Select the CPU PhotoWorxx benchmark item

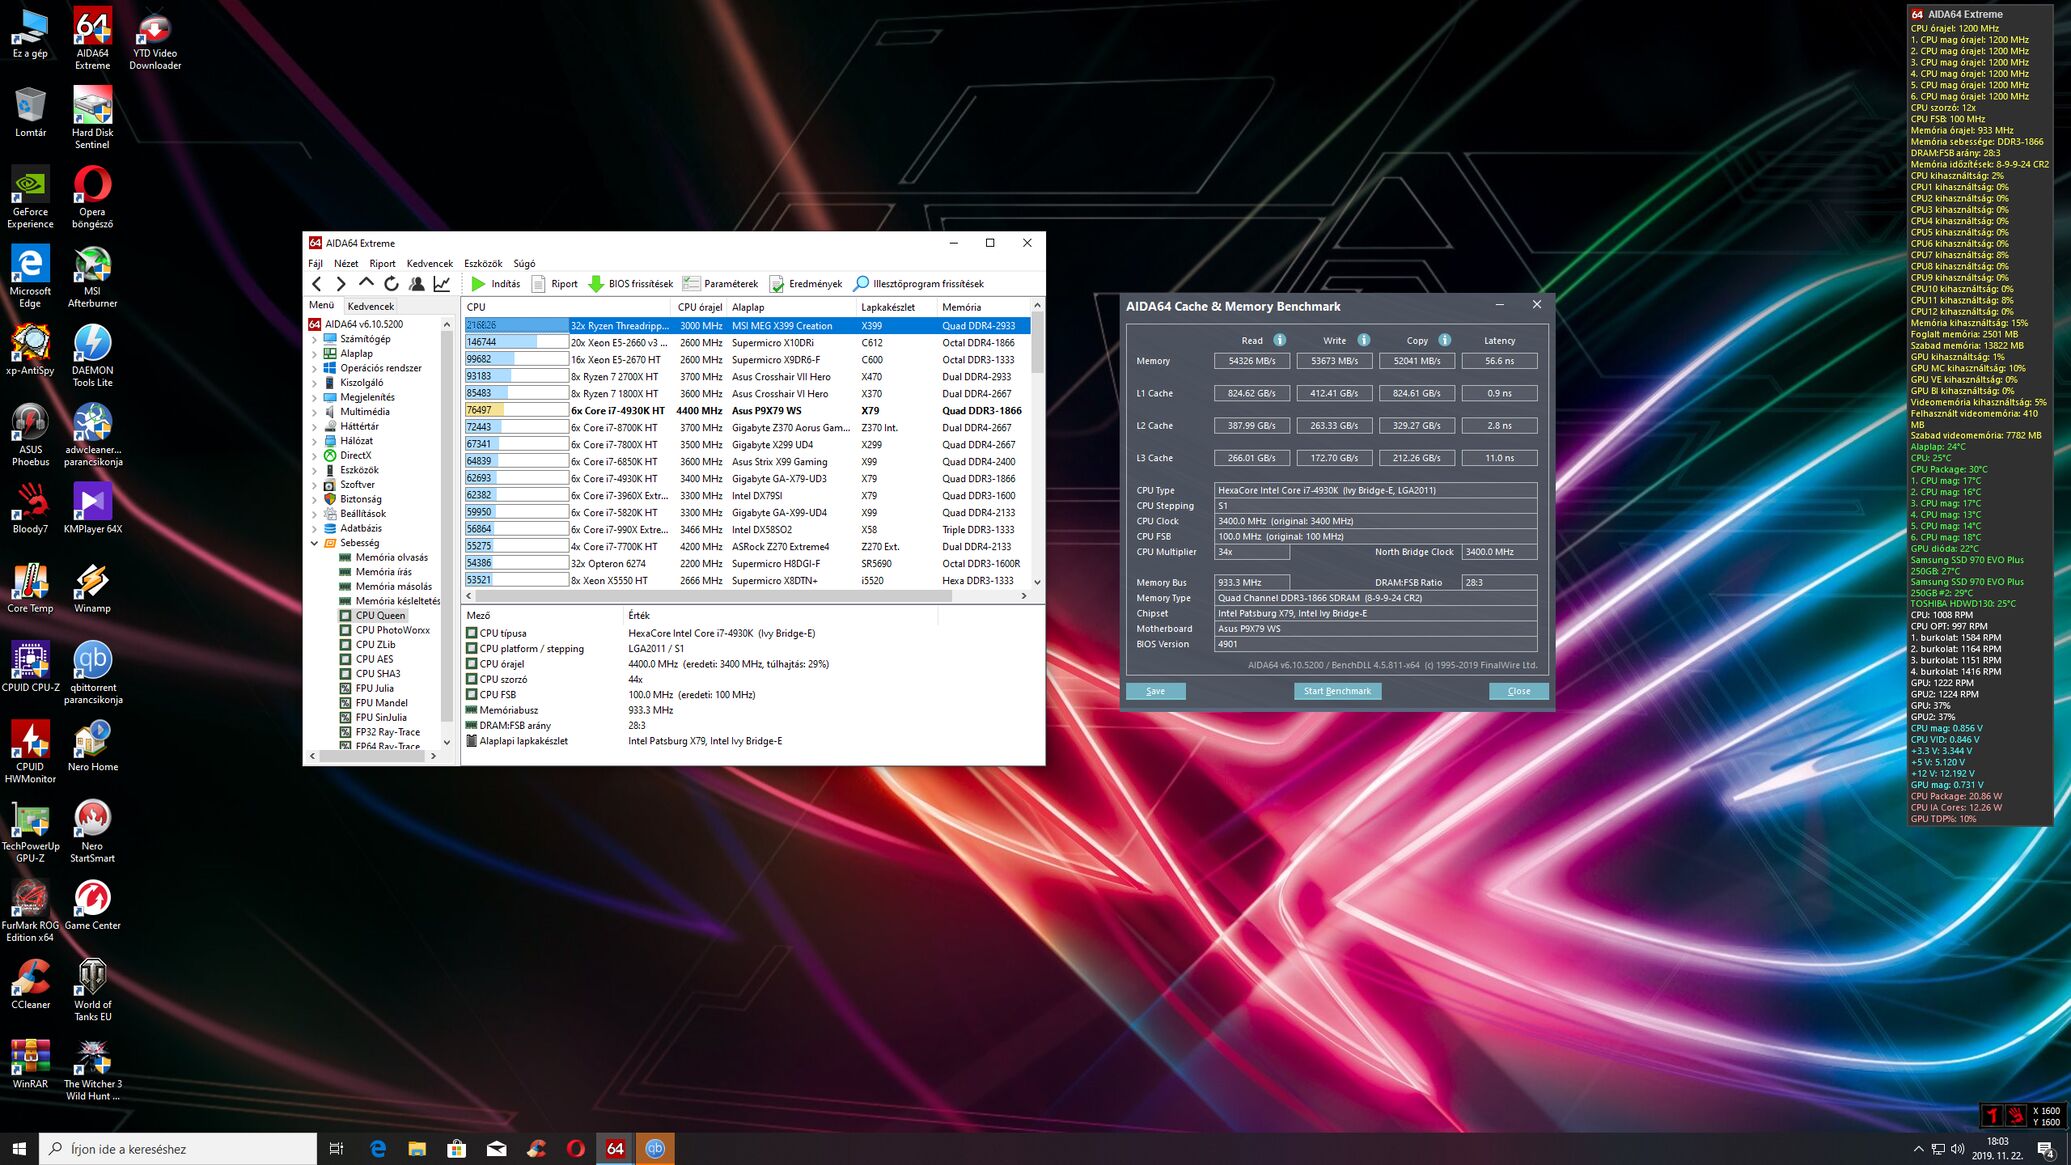(392, 630)
